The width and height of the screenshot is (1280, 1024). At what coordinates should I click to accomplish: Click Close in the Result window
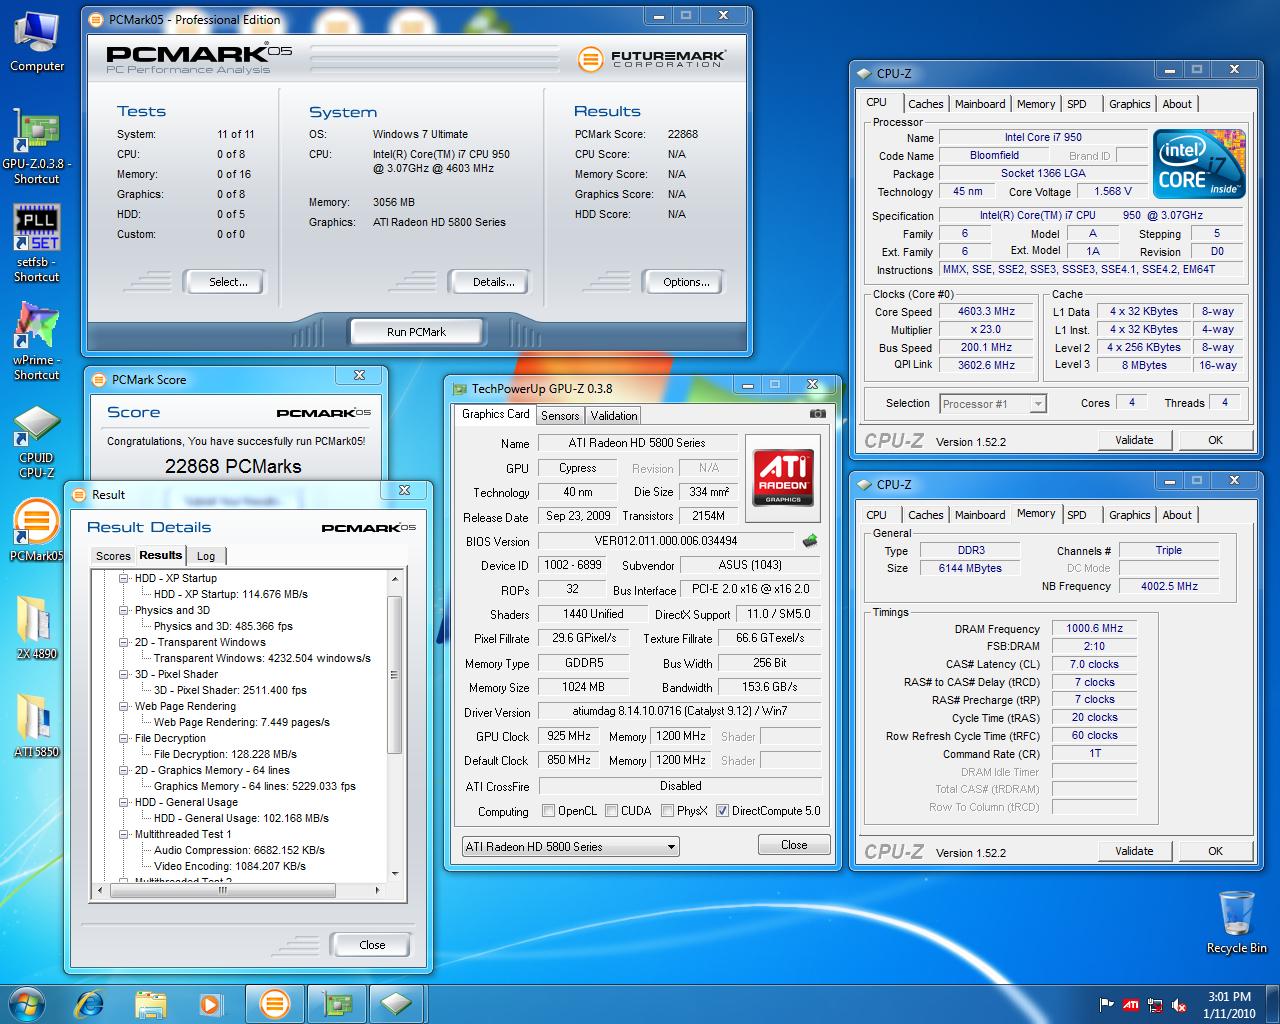click(372, 945)
